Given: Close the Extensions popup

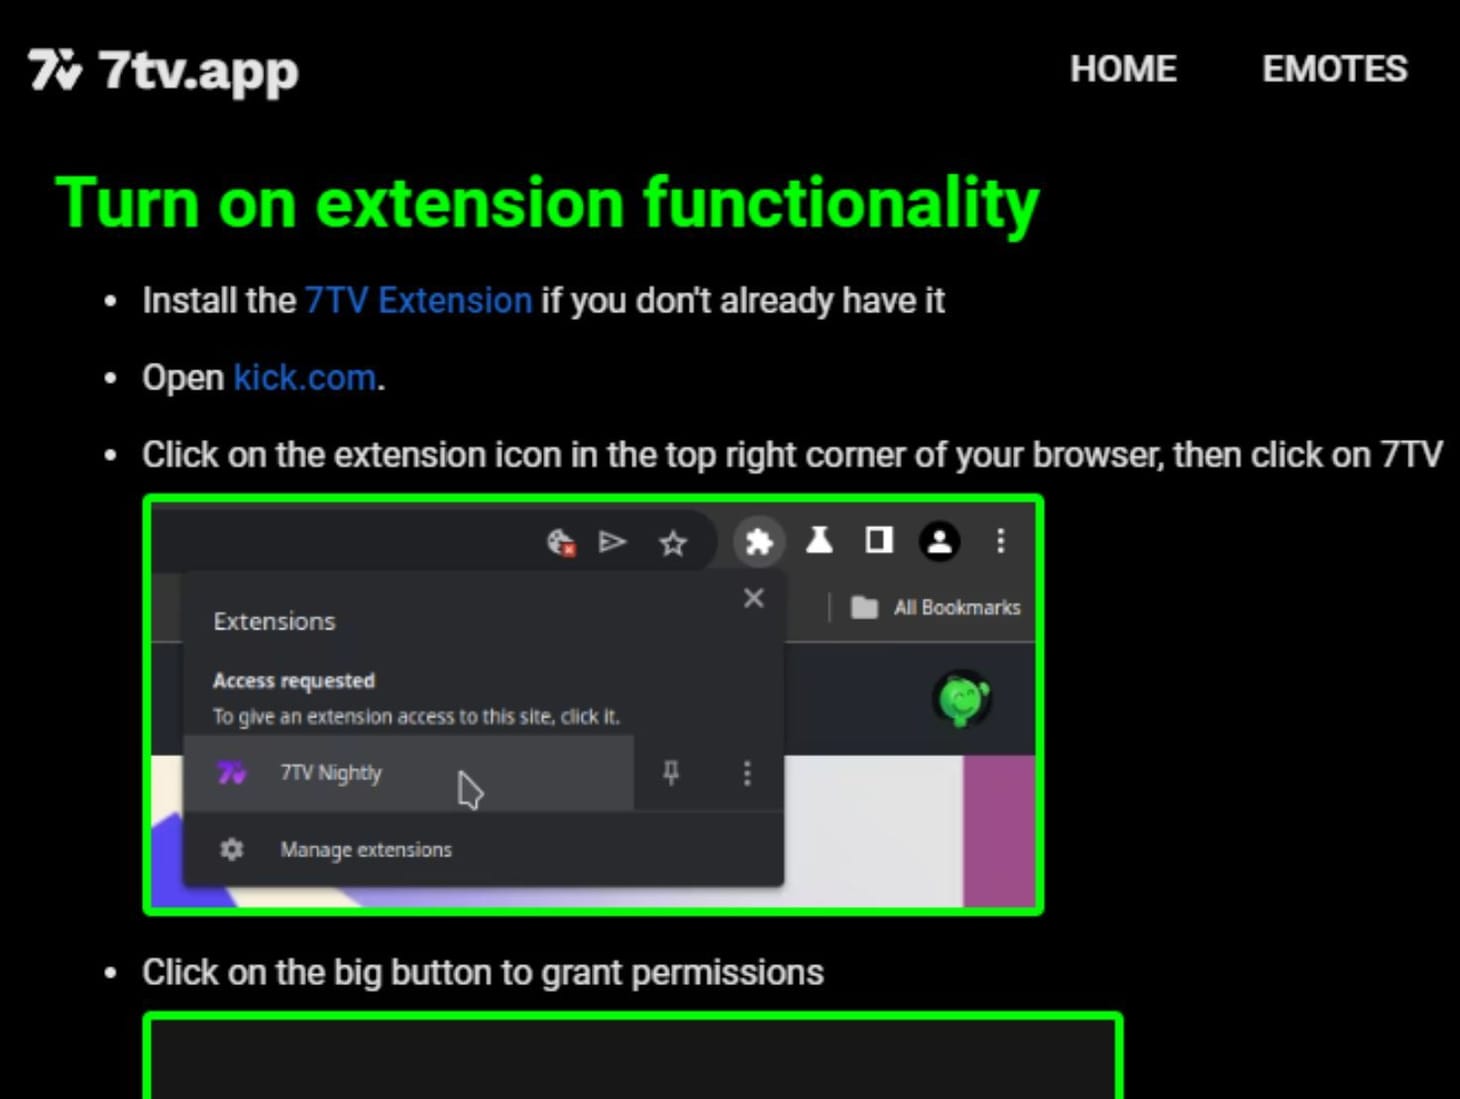Looking at the screenshot, I should (754, 598).
